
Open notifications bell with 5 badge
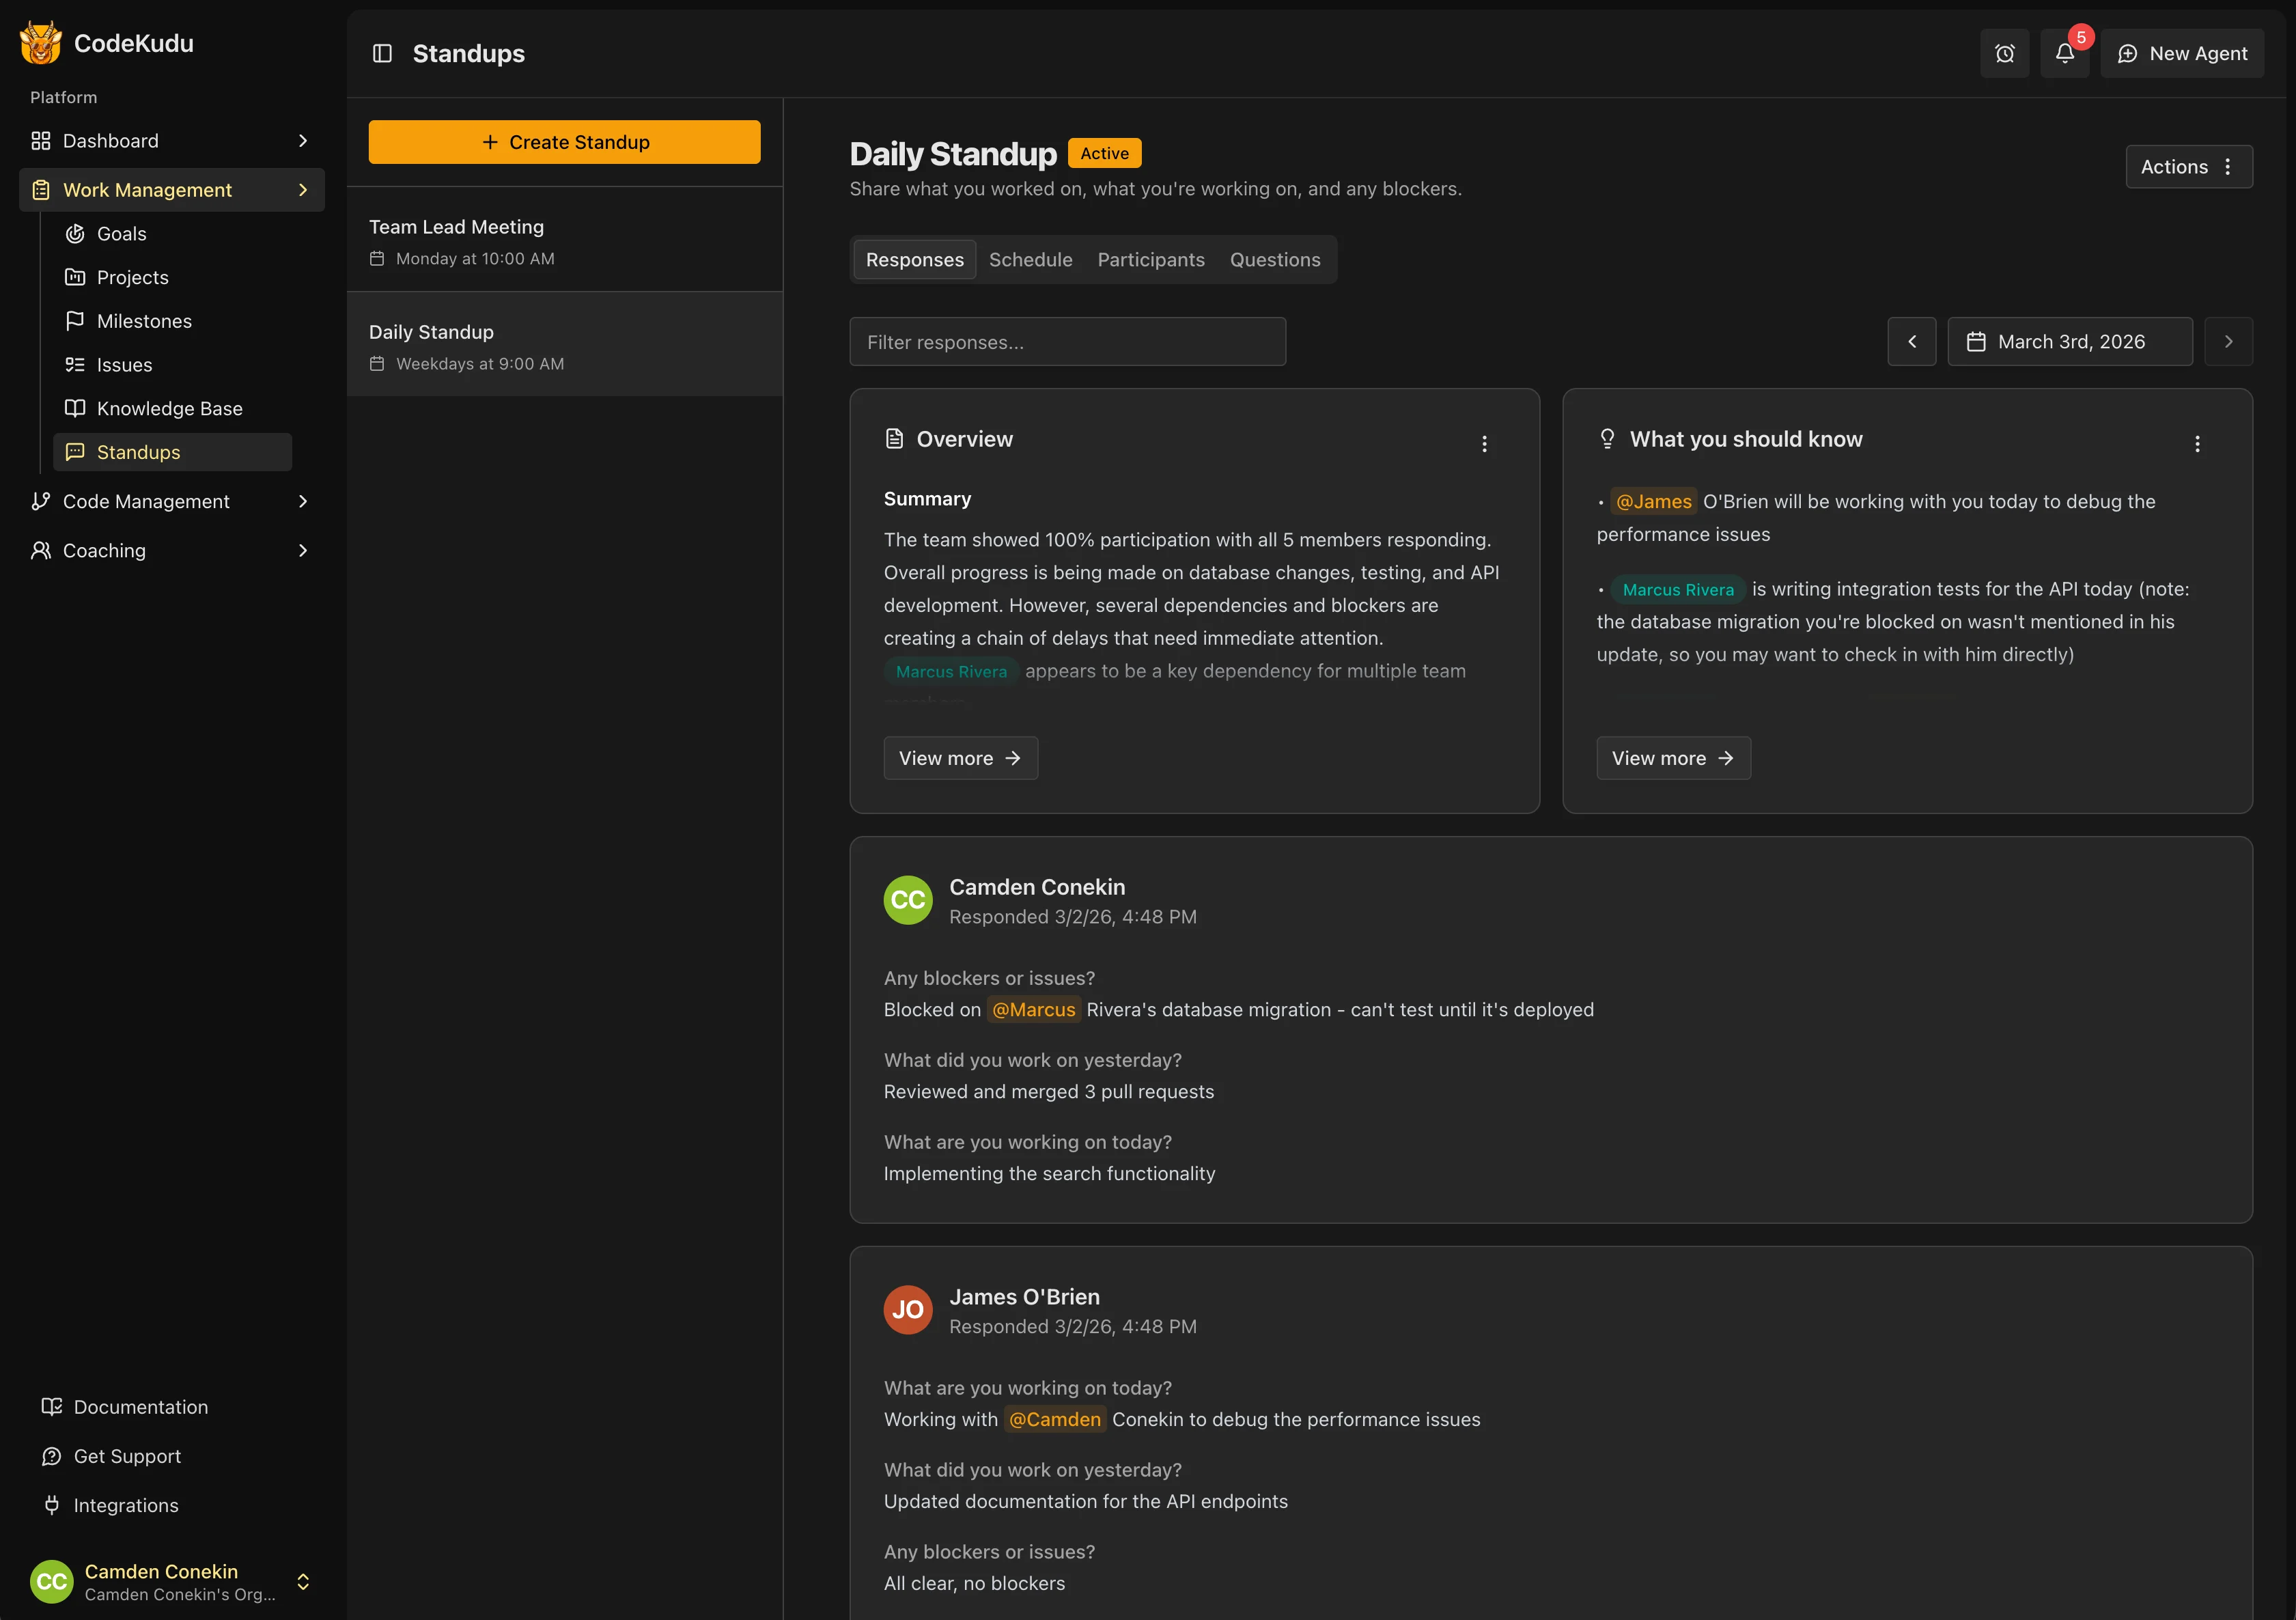pyautogui.click(x=2064, y=53)
